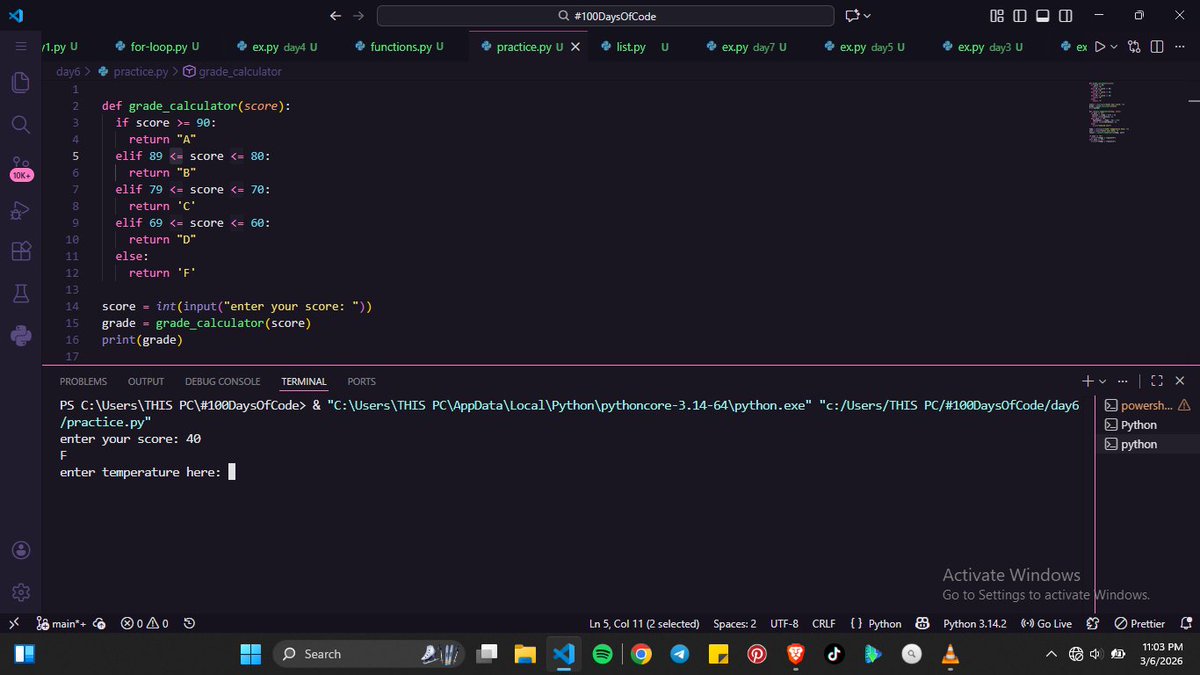Image resolution: width=1200 pixels, height=675 pixels.
Task: Open the notifications bell in status bar
Action: pyautogui.click(x=1186, y=623)
